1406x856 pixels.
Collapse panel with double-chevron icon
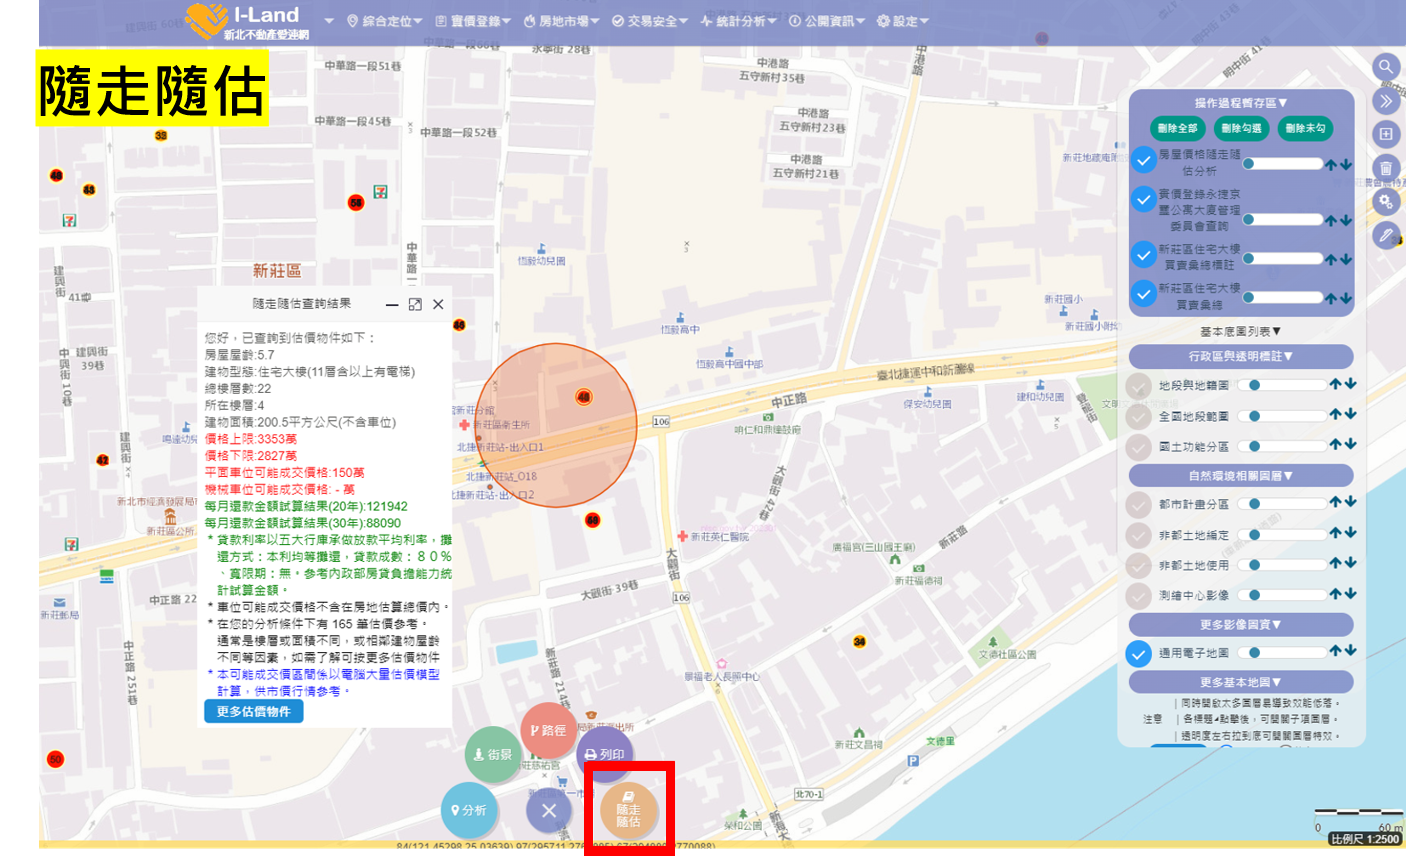(x=1385, y=101)
